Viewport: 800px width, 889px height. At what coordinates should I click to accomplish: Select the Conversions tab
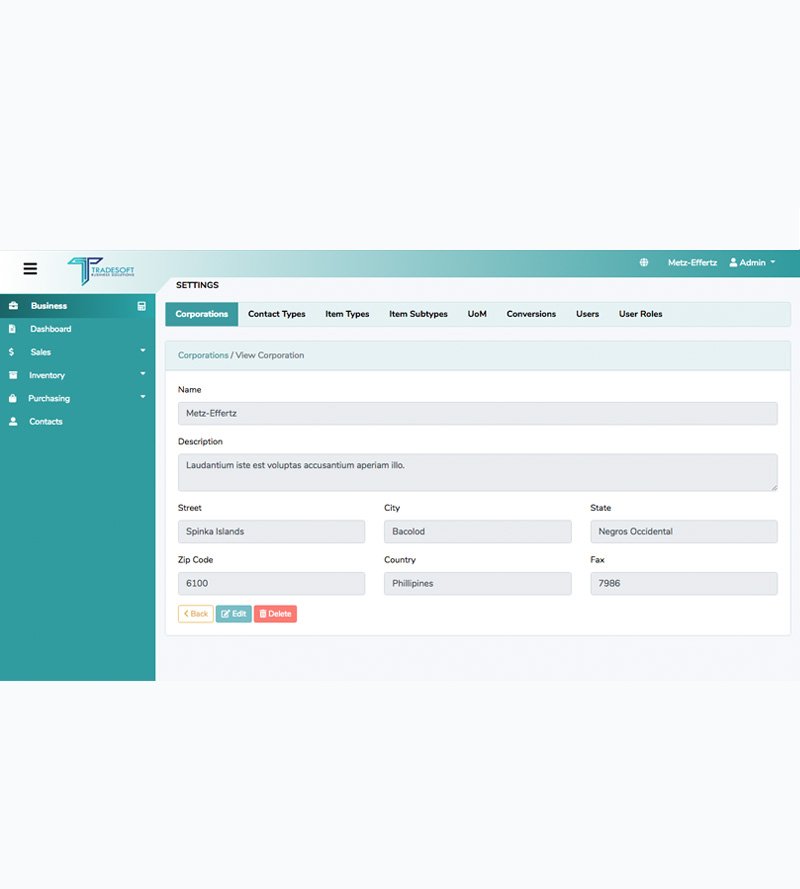[531, 314]
